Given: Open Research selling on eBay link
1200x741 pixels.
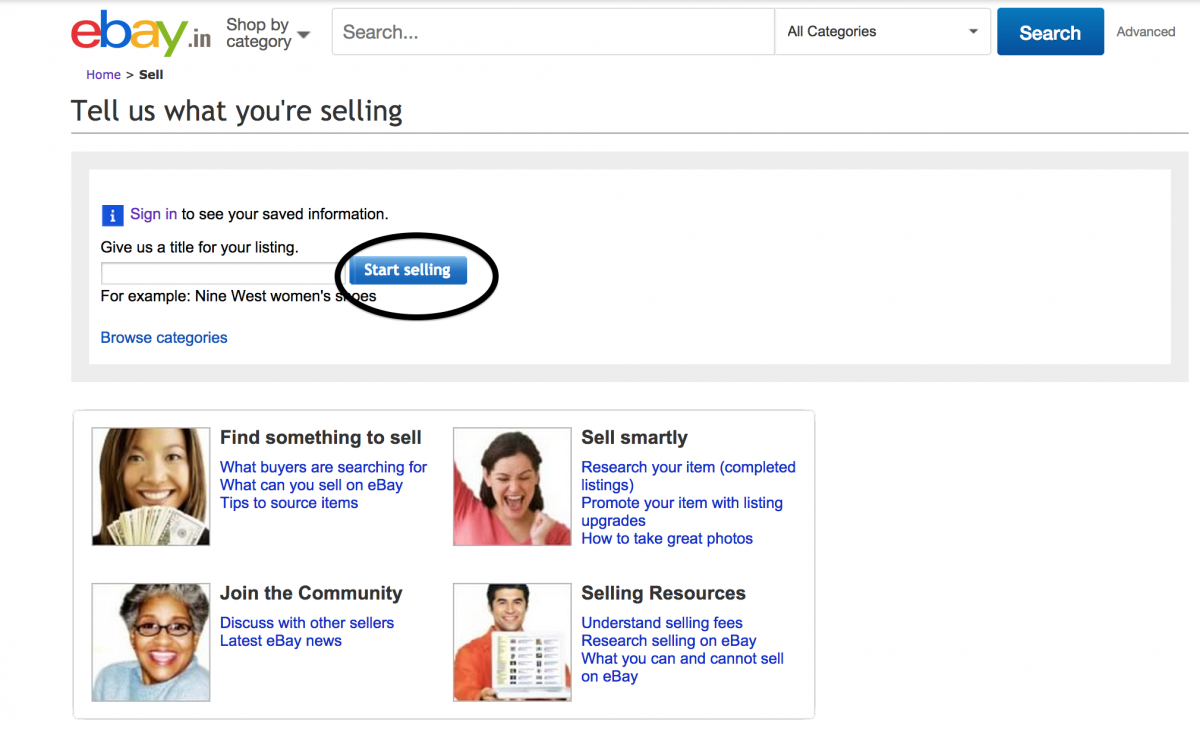Looking at the screenshot, I should tap(669, 641).
